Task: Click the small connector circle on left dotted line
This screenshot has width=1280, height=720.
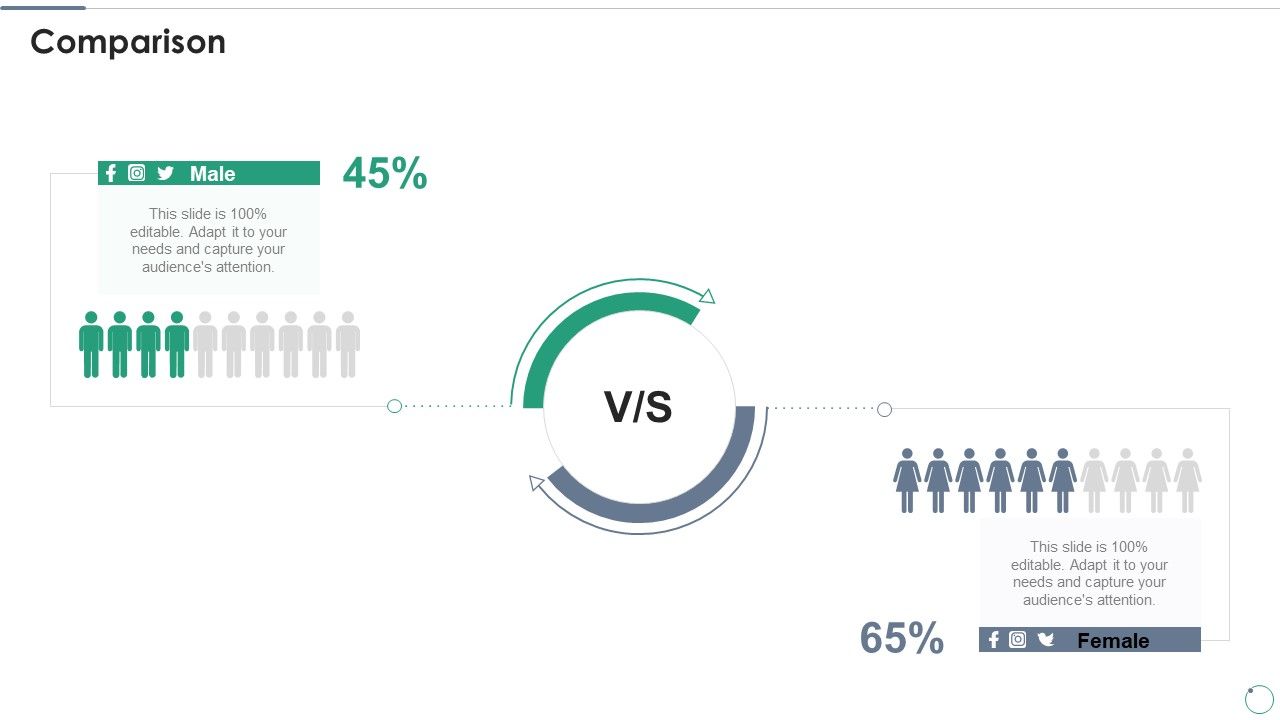Action: pos(394,406)
